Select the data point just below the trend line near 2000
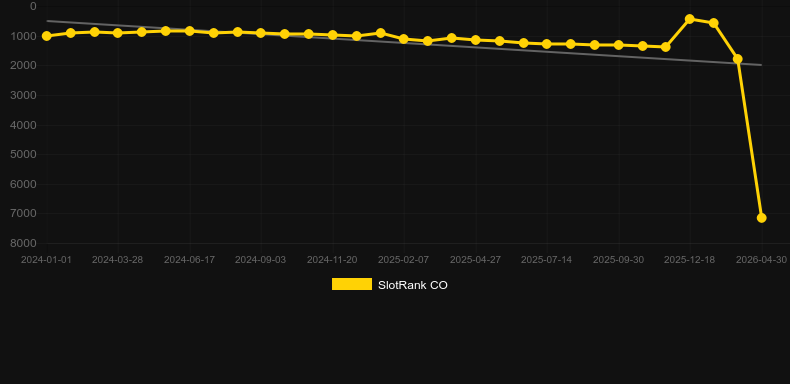790x384 pixels. point(738,59)
